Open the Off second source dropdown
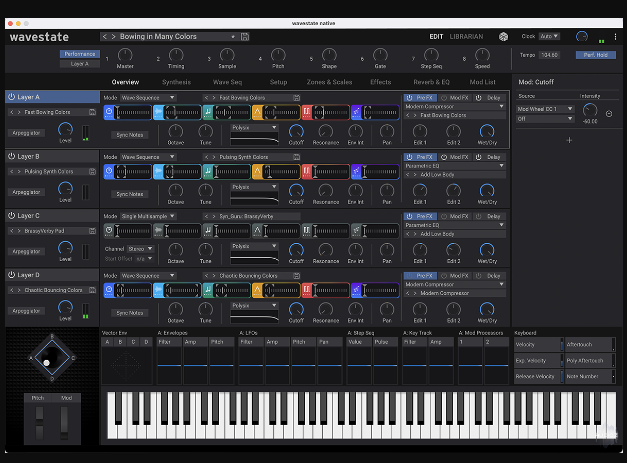The image size is (627, 463). point(545,119)
